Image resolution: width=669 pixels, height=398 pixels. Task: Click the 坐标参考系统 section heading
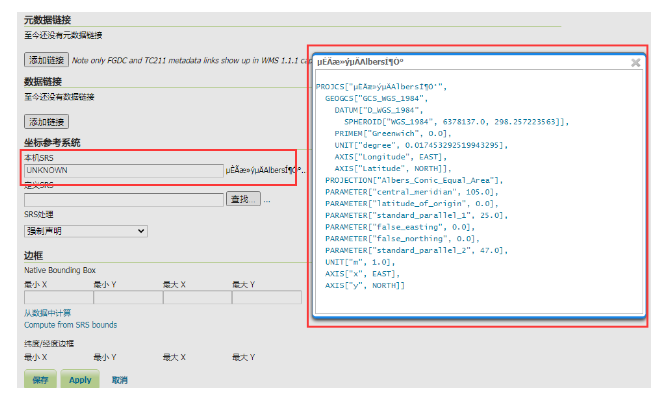52,142
